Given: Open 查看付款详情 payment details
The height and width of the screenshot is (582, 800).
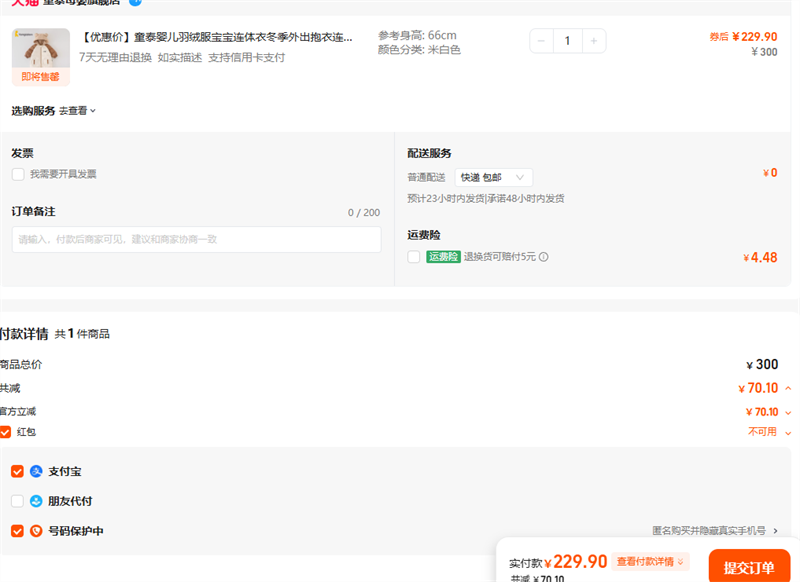Looking at the screenshot, I should tap(651, 562).
